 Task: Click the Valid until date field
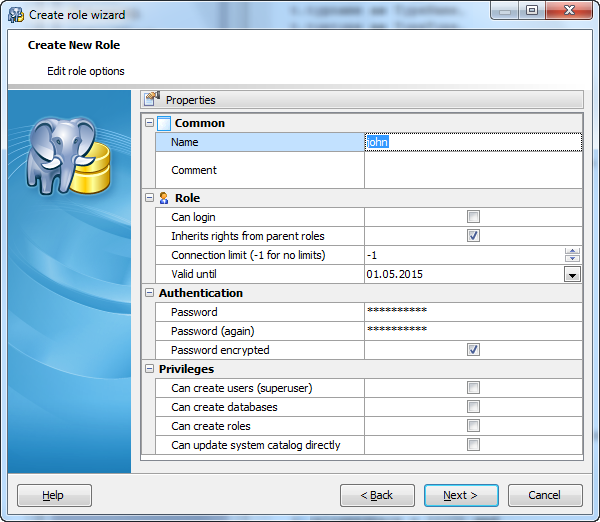[464, 274]
